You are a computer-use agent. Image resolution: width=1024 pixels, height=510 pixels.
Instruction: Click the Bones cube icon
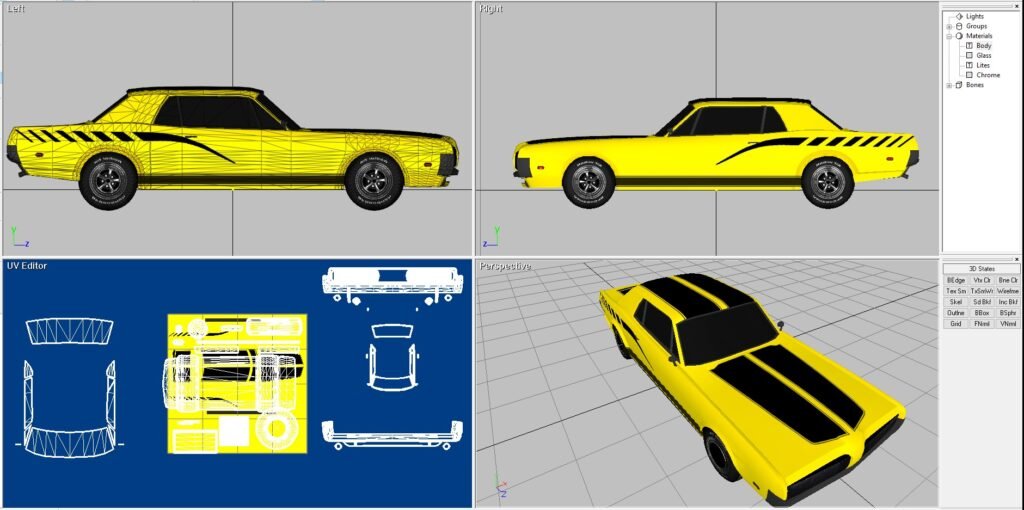(959, 85)
